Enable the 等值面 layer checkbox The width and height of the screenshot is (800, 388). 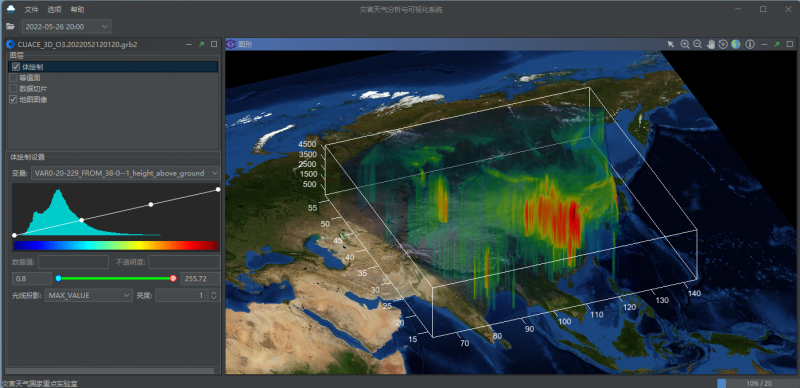(x=13, y=78)
